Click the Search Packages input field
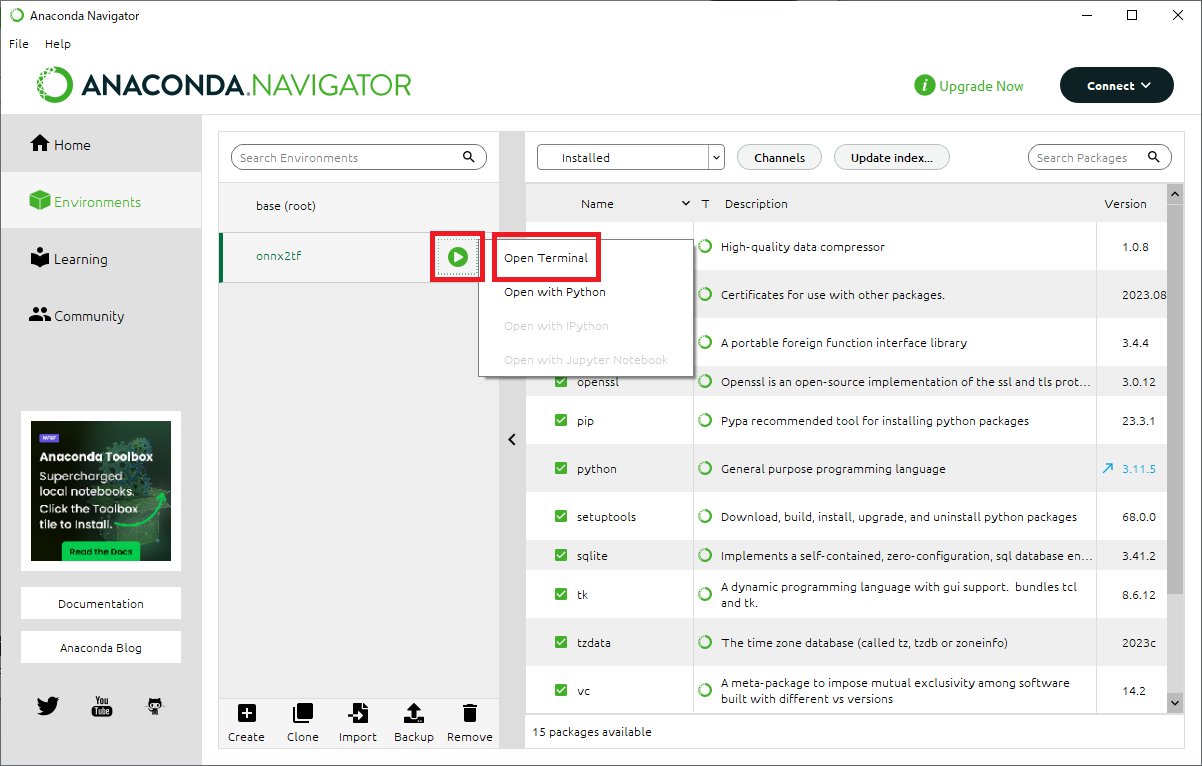 (1088, 157)
